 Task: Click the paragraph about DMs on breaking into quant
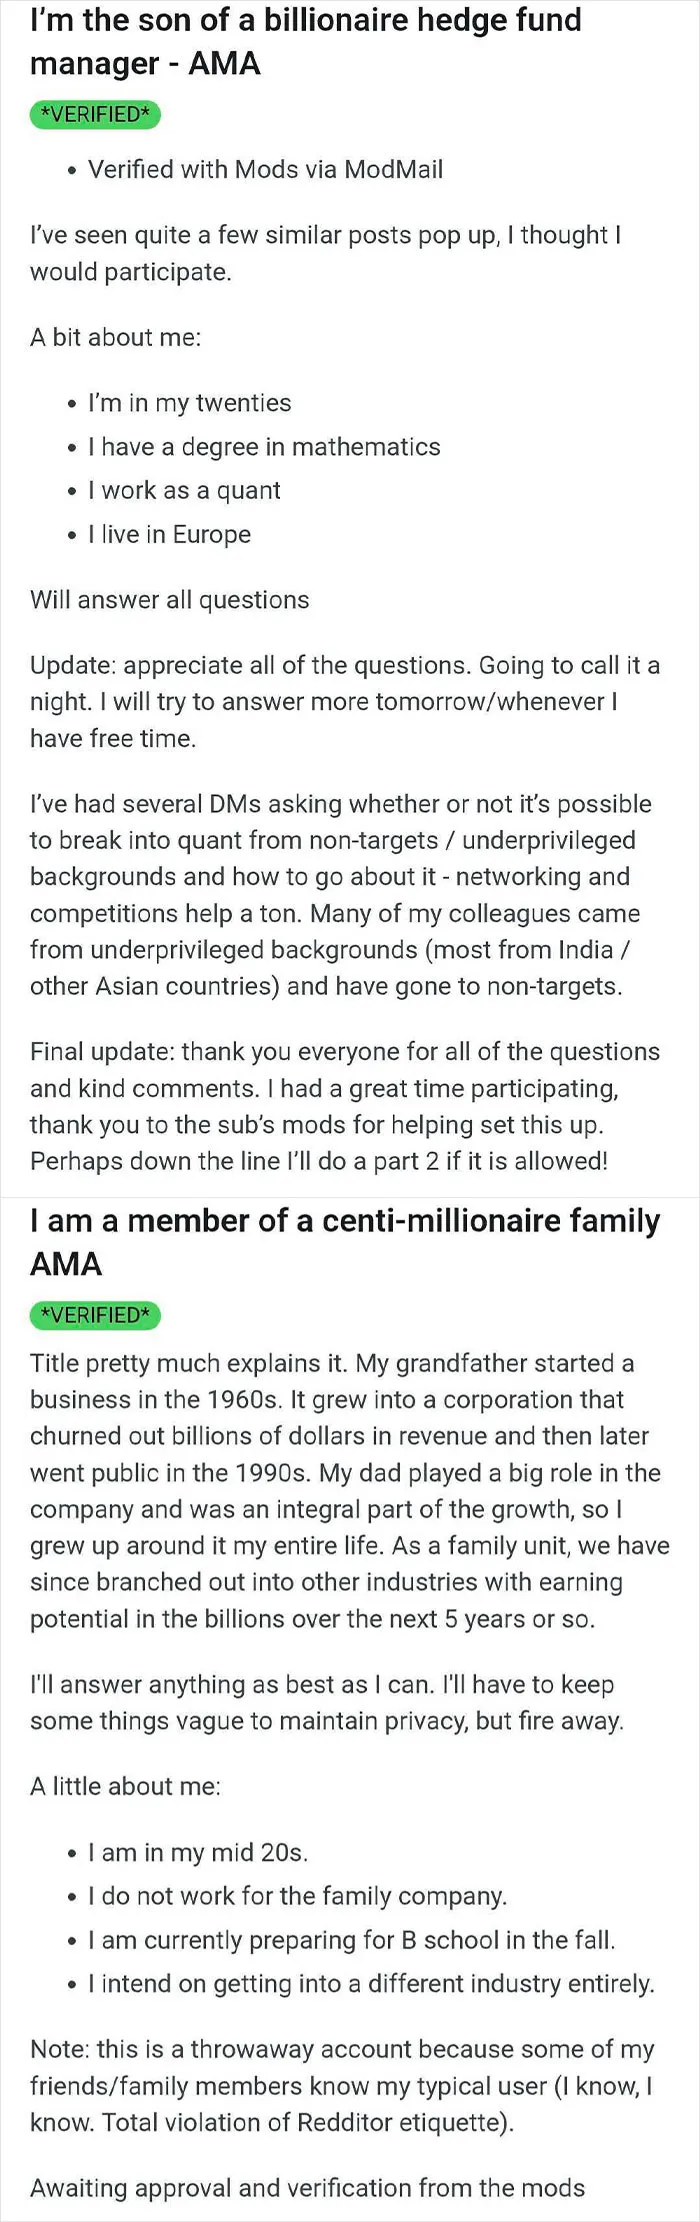pos(341,895)
